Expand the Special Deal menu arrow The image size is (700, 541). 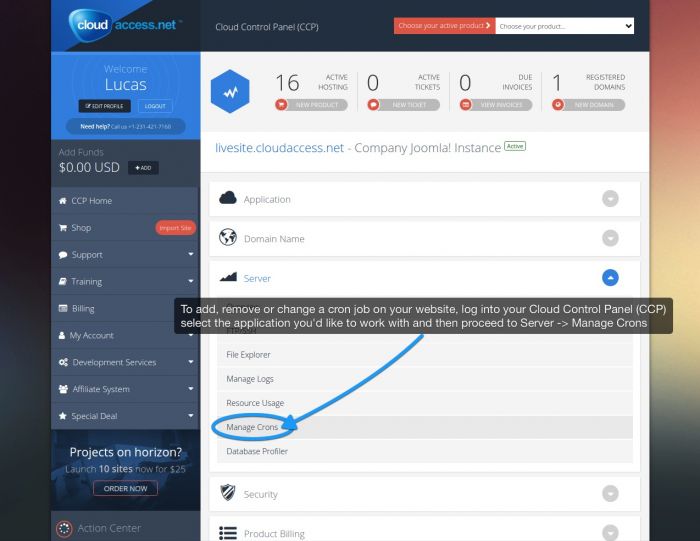tap(191, 416)
